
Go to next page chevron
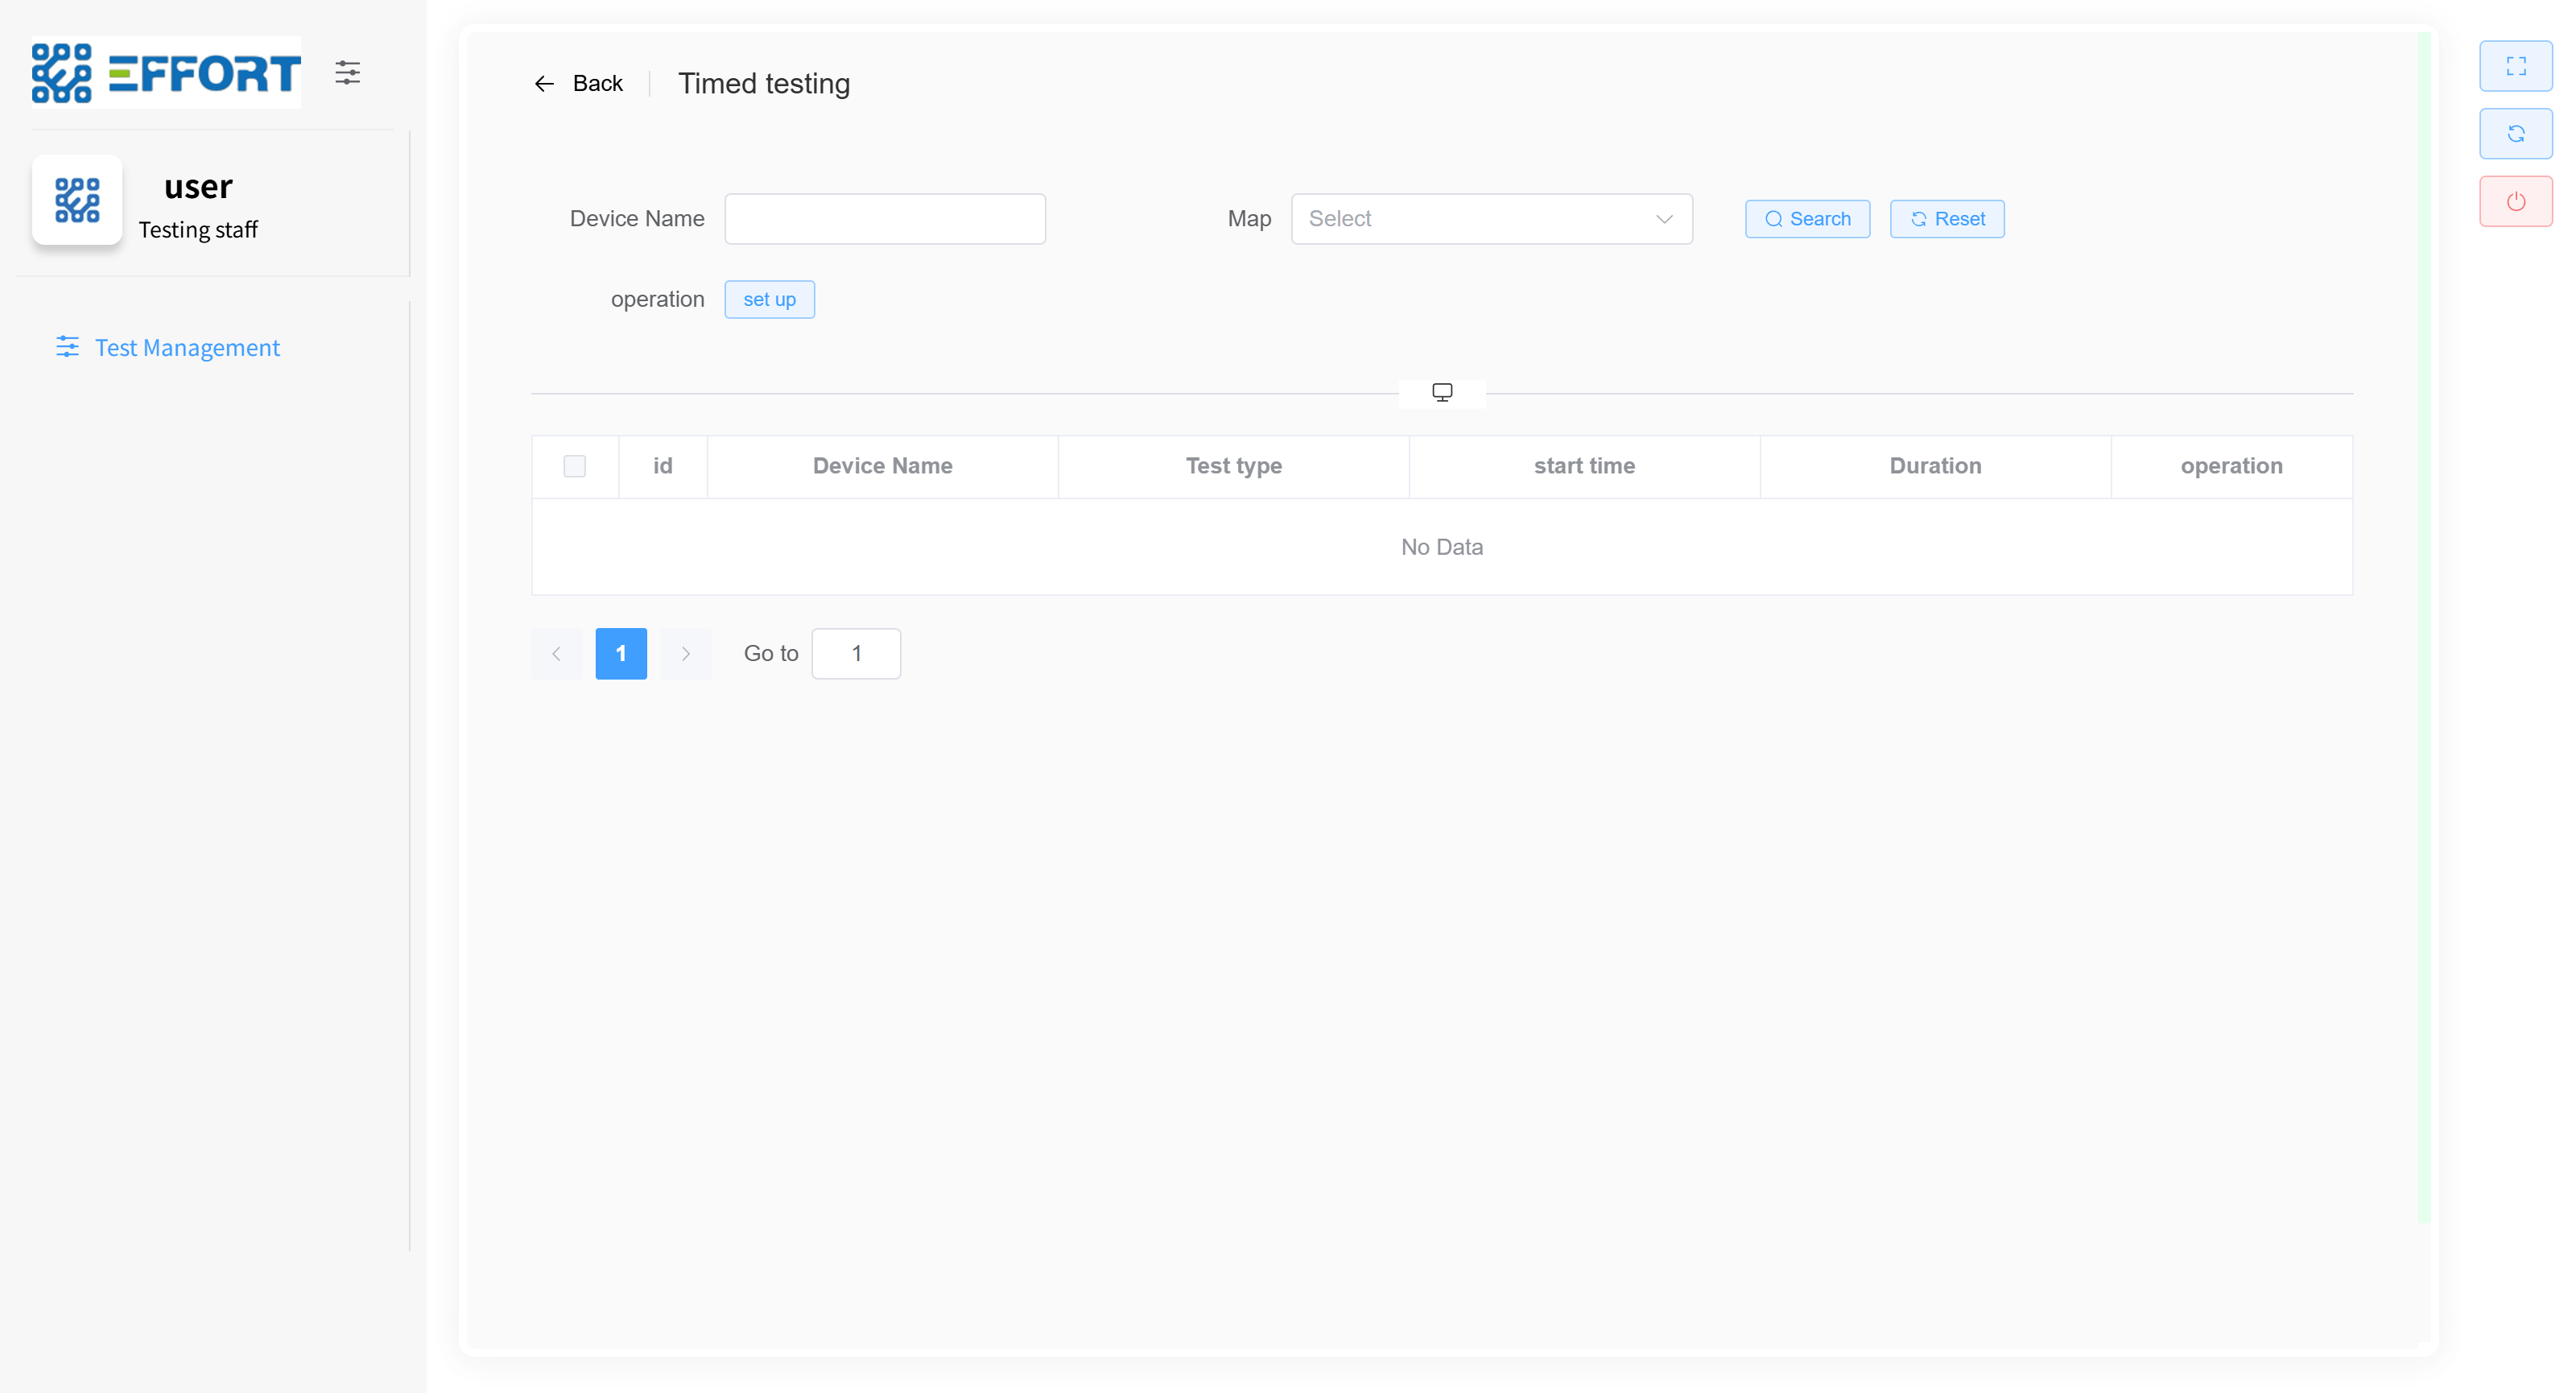686,654
